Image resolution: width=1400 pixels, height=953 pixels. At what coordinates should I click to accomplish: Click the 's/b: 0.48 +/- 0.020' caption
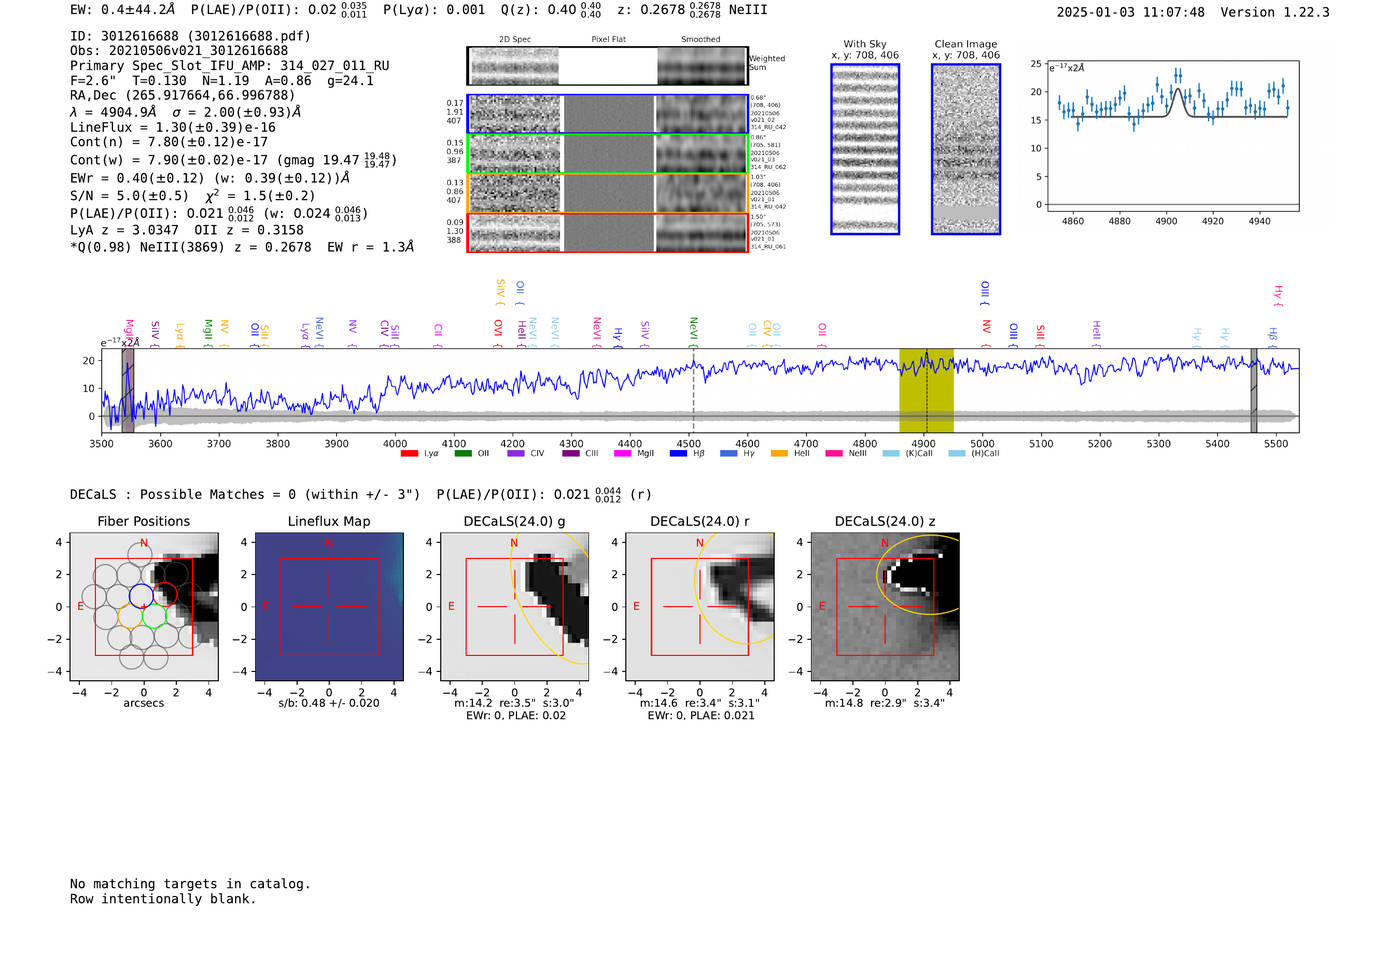click(329, 703)
